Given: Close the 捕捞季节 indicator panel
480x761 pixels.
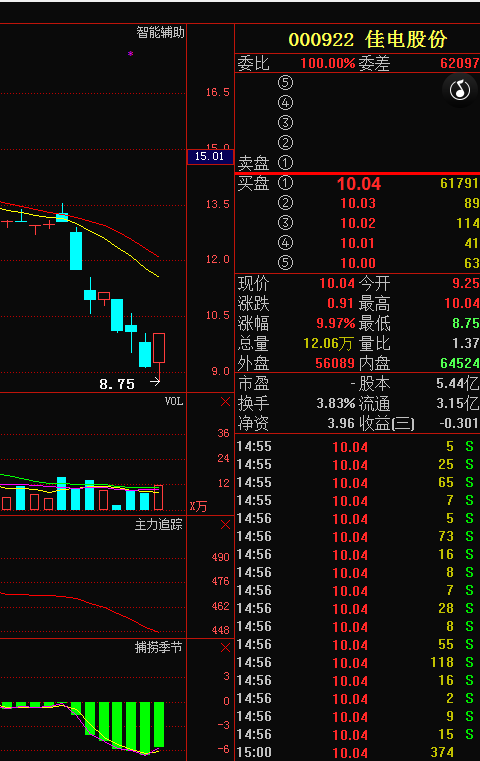Looking at the screenshot, I should pyautogui.click(x=225, y=647).
